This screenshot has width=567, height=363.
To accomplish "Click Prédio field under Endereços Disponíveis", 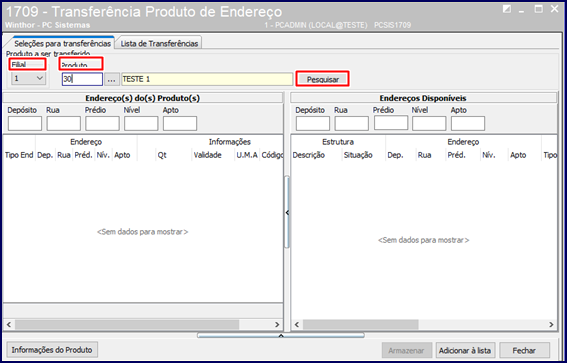I will click(x=391, y=123).
